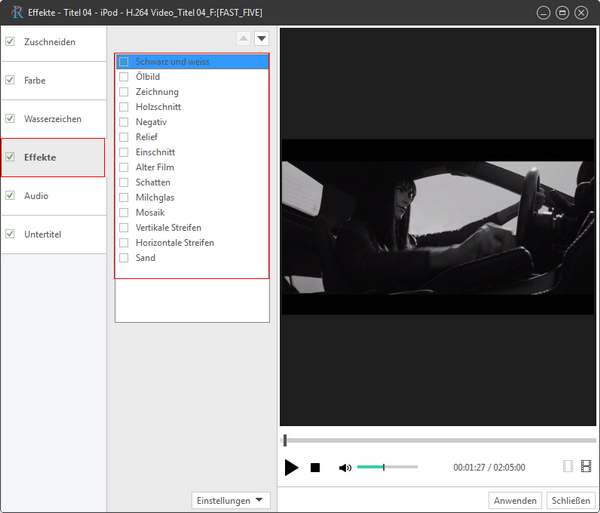
Task: Move effect up with arrow button
Action: pos(243,38)
